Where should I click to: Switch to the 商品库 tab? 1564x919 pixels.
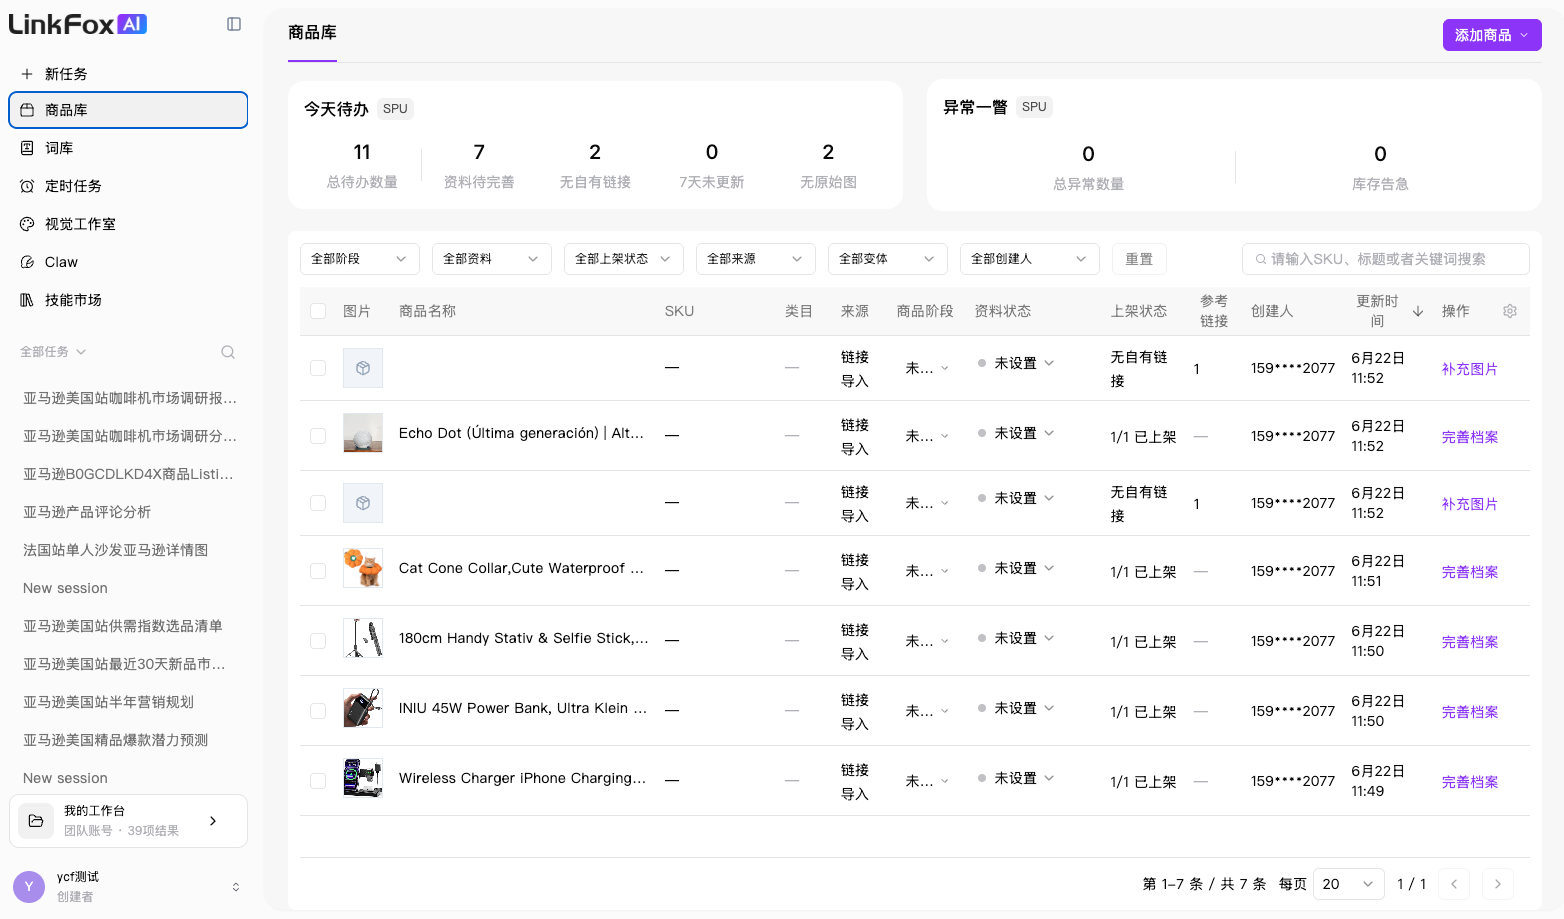click(x=312, y=33)
